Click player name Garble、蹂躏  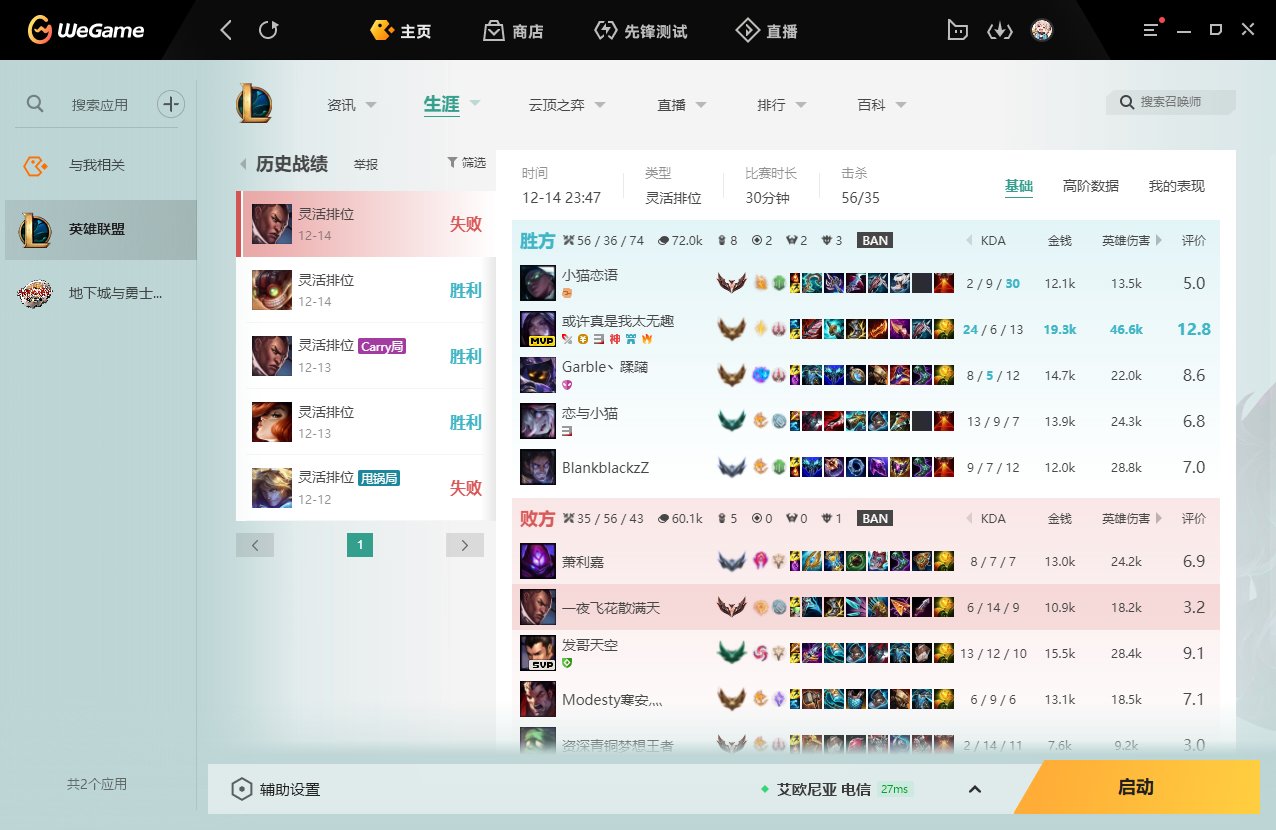[605, 367]
